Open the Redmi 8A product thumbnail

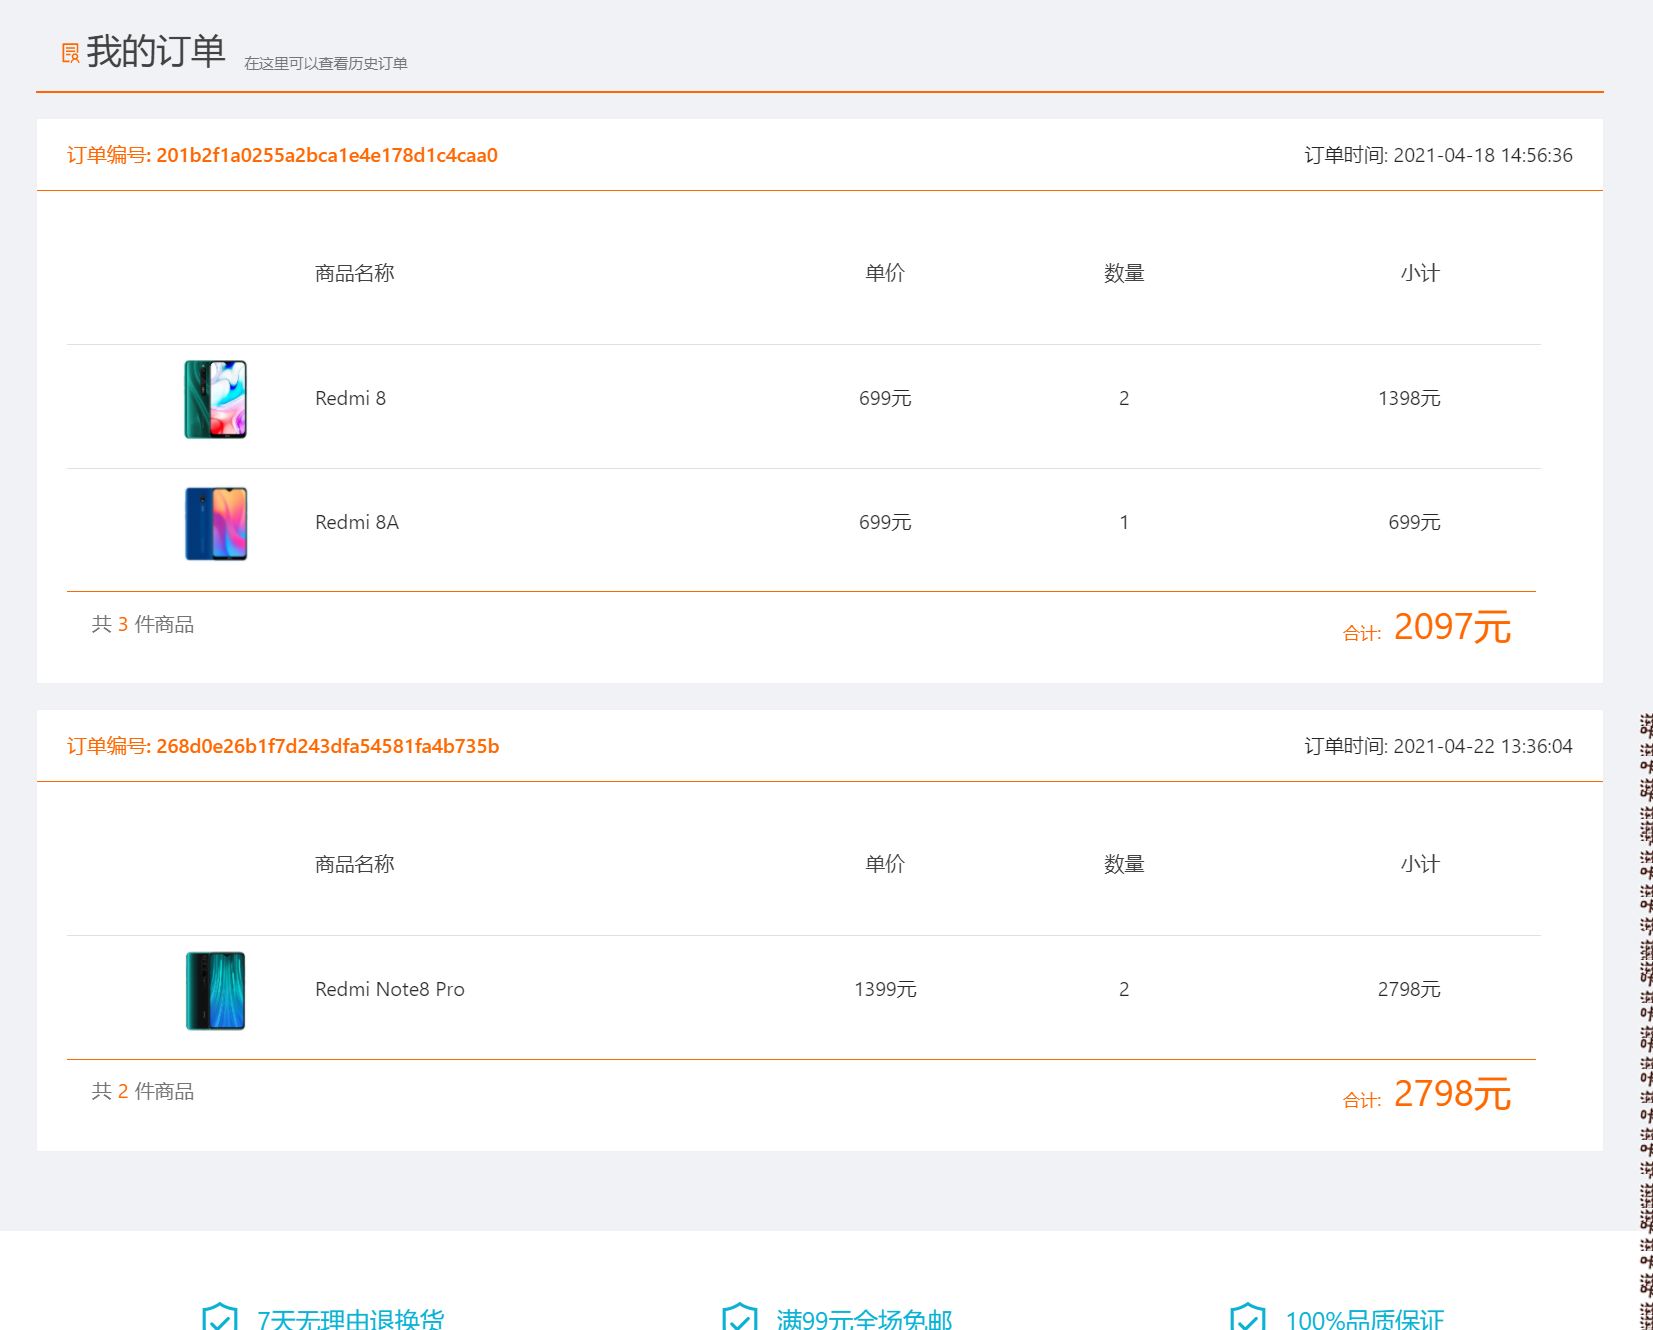point(216,523)
